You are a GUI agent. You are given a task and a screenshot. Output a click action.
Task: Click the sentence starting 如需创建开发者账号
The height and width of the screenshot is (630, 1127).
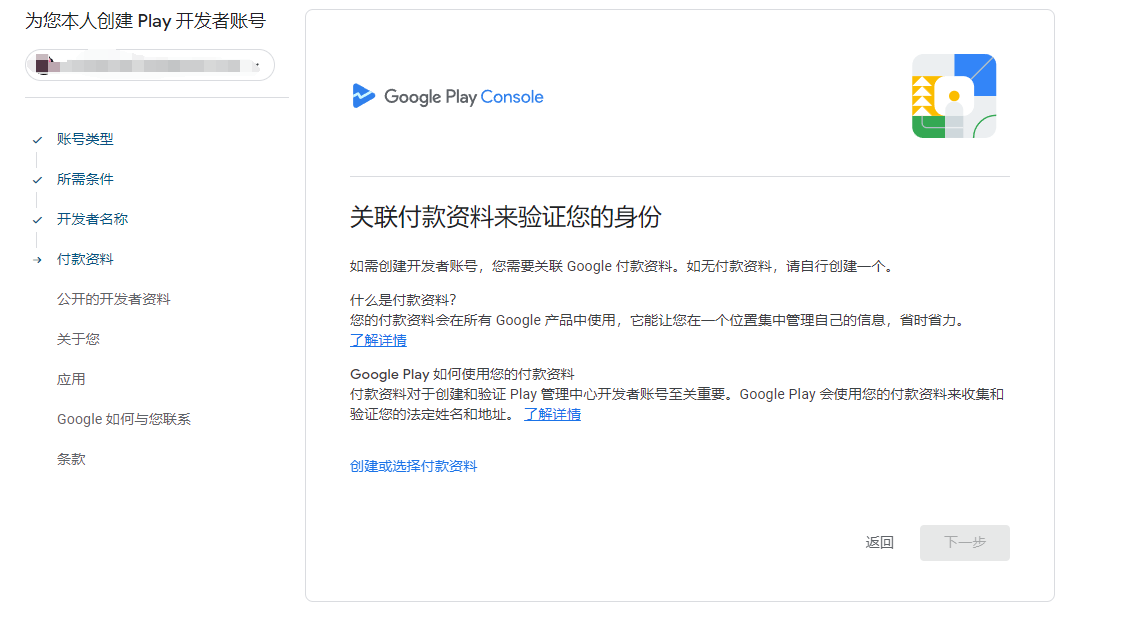pos(623,267)
